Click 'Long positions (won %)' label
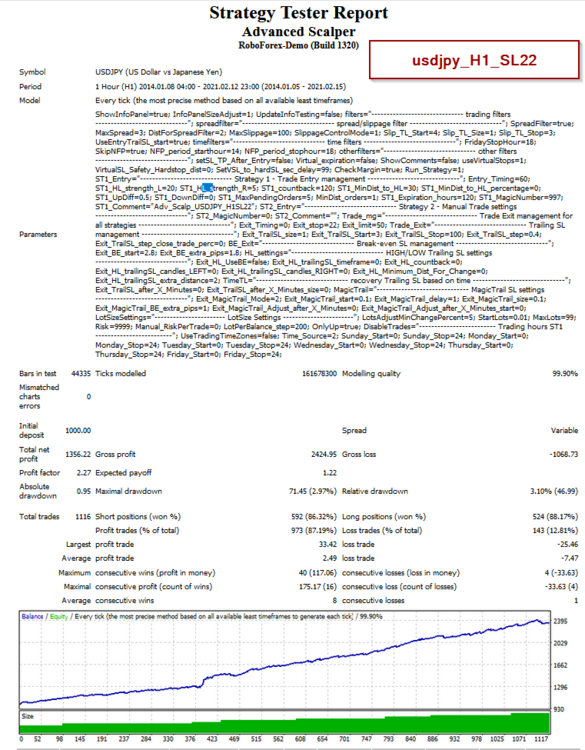 [384, 517]
